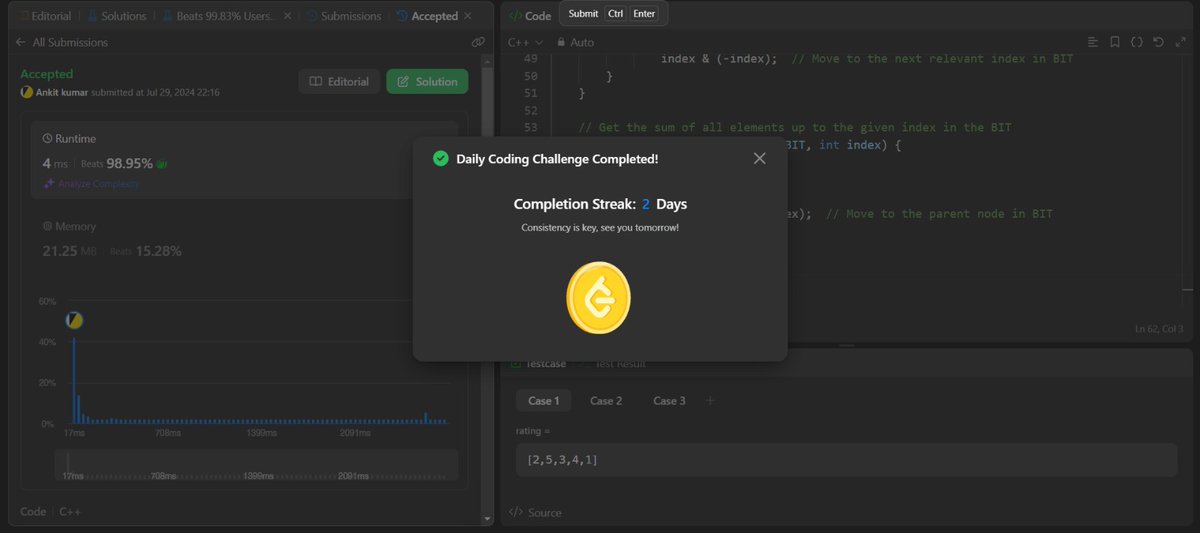Click the green Solution button
The height and width of the screenshot is (533, 1200).
[x=427, y=81]
